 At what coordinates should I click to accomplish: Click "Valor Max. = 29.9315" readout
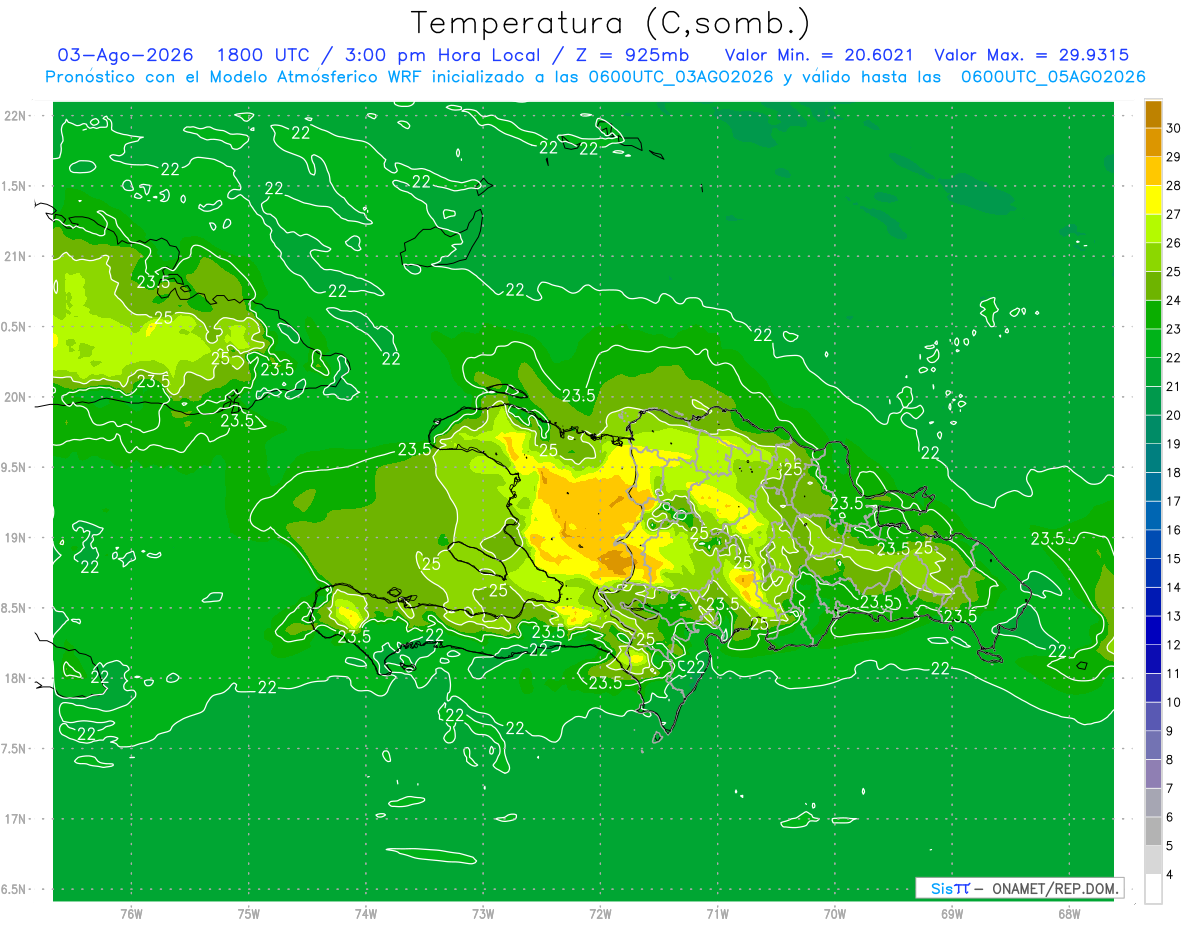(1030, 55)
